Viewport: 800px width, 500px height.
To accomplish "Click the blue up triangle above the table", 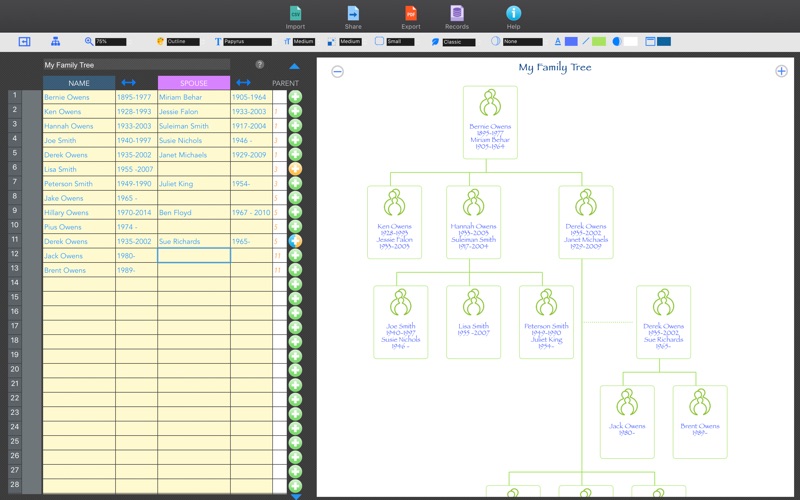I will coord(294,66).
